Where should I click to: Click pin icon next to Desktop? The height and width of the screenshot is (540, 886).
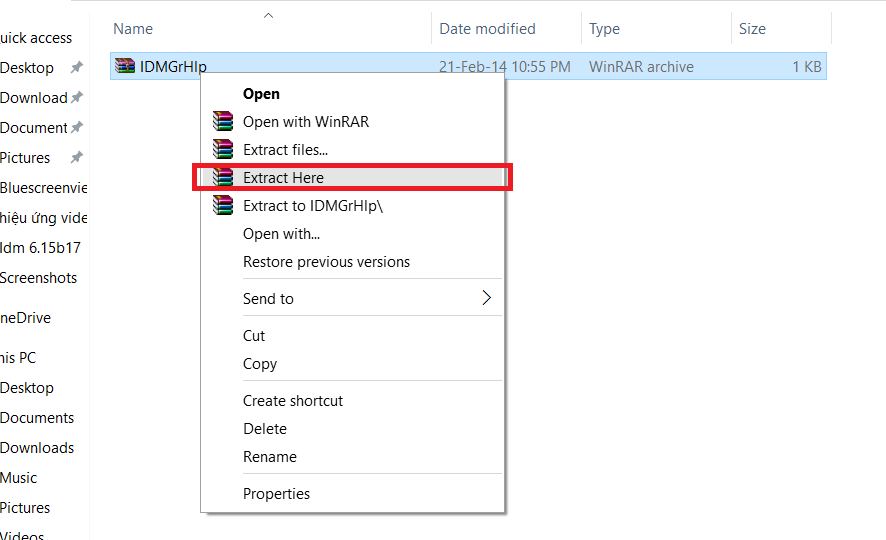76,68
